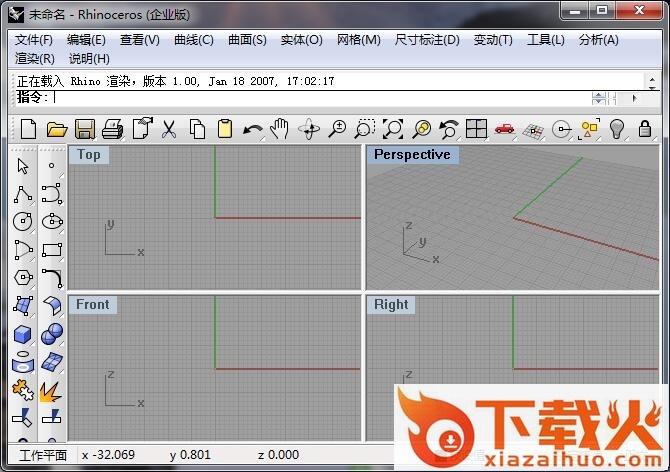This screenshot has width=670, height=472.
Task: Click the Top viewport title
Action: coord(89,155)
